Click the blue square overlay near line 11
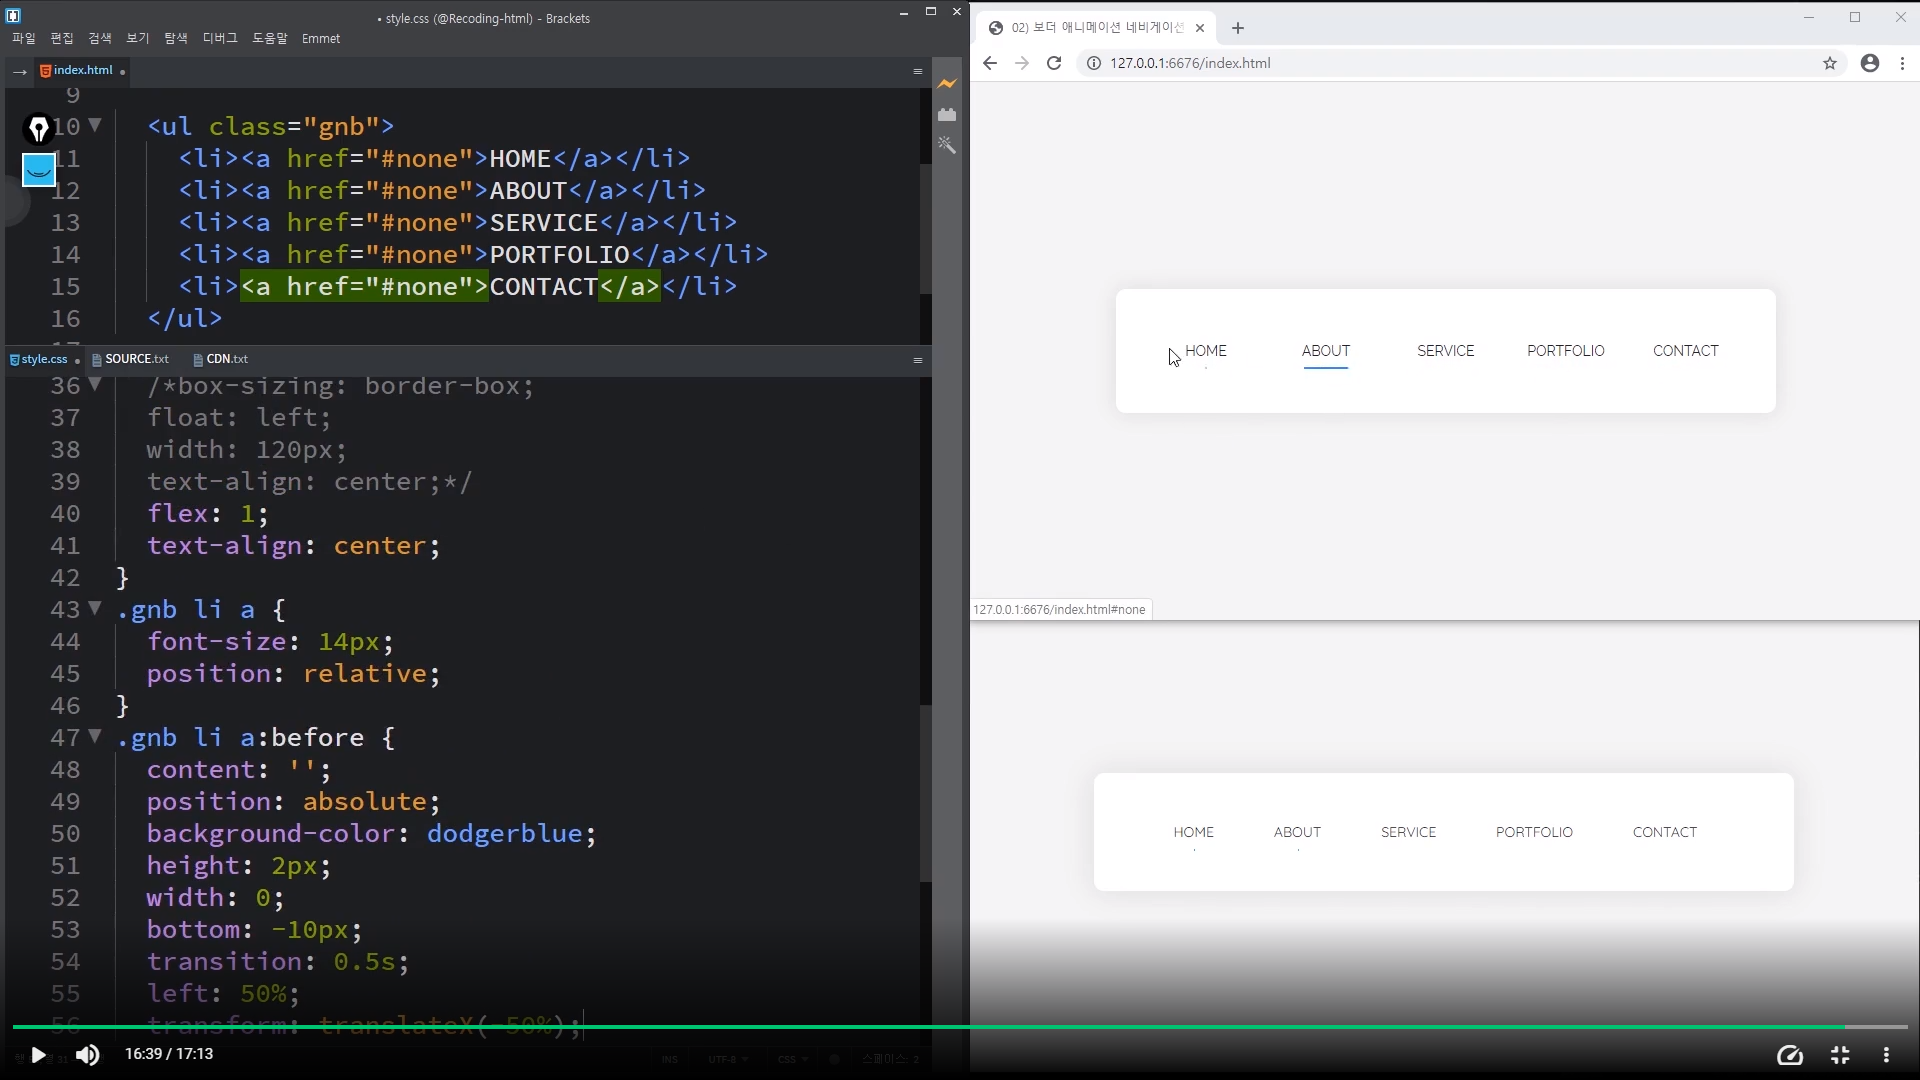 39,170
